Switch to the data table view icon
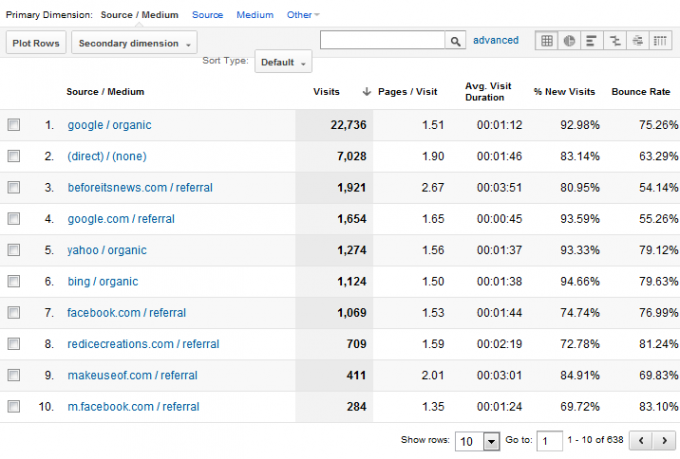The image size is (680, 459). tap(547, 41)
